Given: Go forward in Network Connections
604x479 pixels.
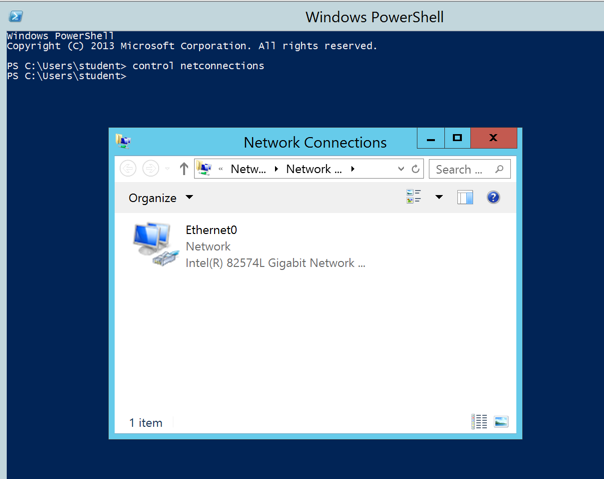Looking at the screenshot, I should click(x=151, y=169).
